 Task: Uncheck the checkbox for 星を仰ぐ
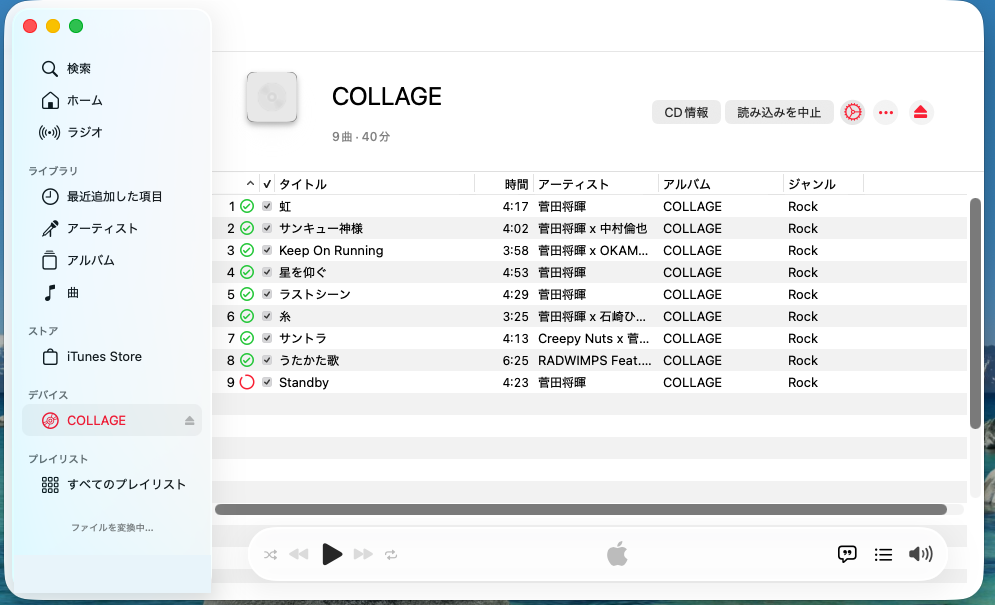point(267,272)
